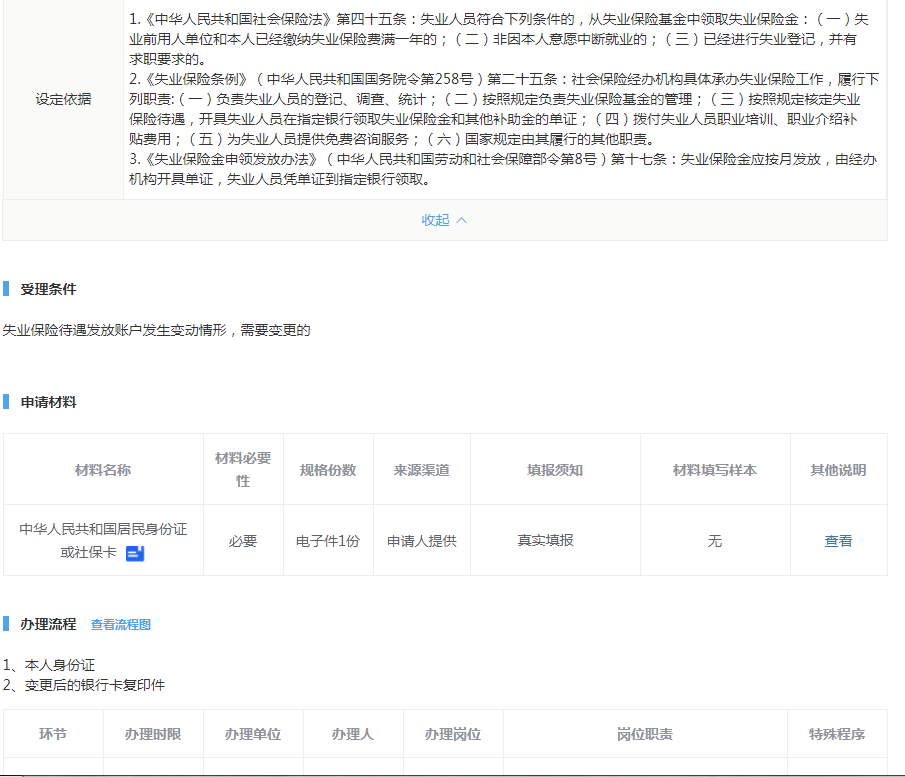Click the 设定依据 row label cell
This screenshot has width=905, height=777.
pos(63,99)
